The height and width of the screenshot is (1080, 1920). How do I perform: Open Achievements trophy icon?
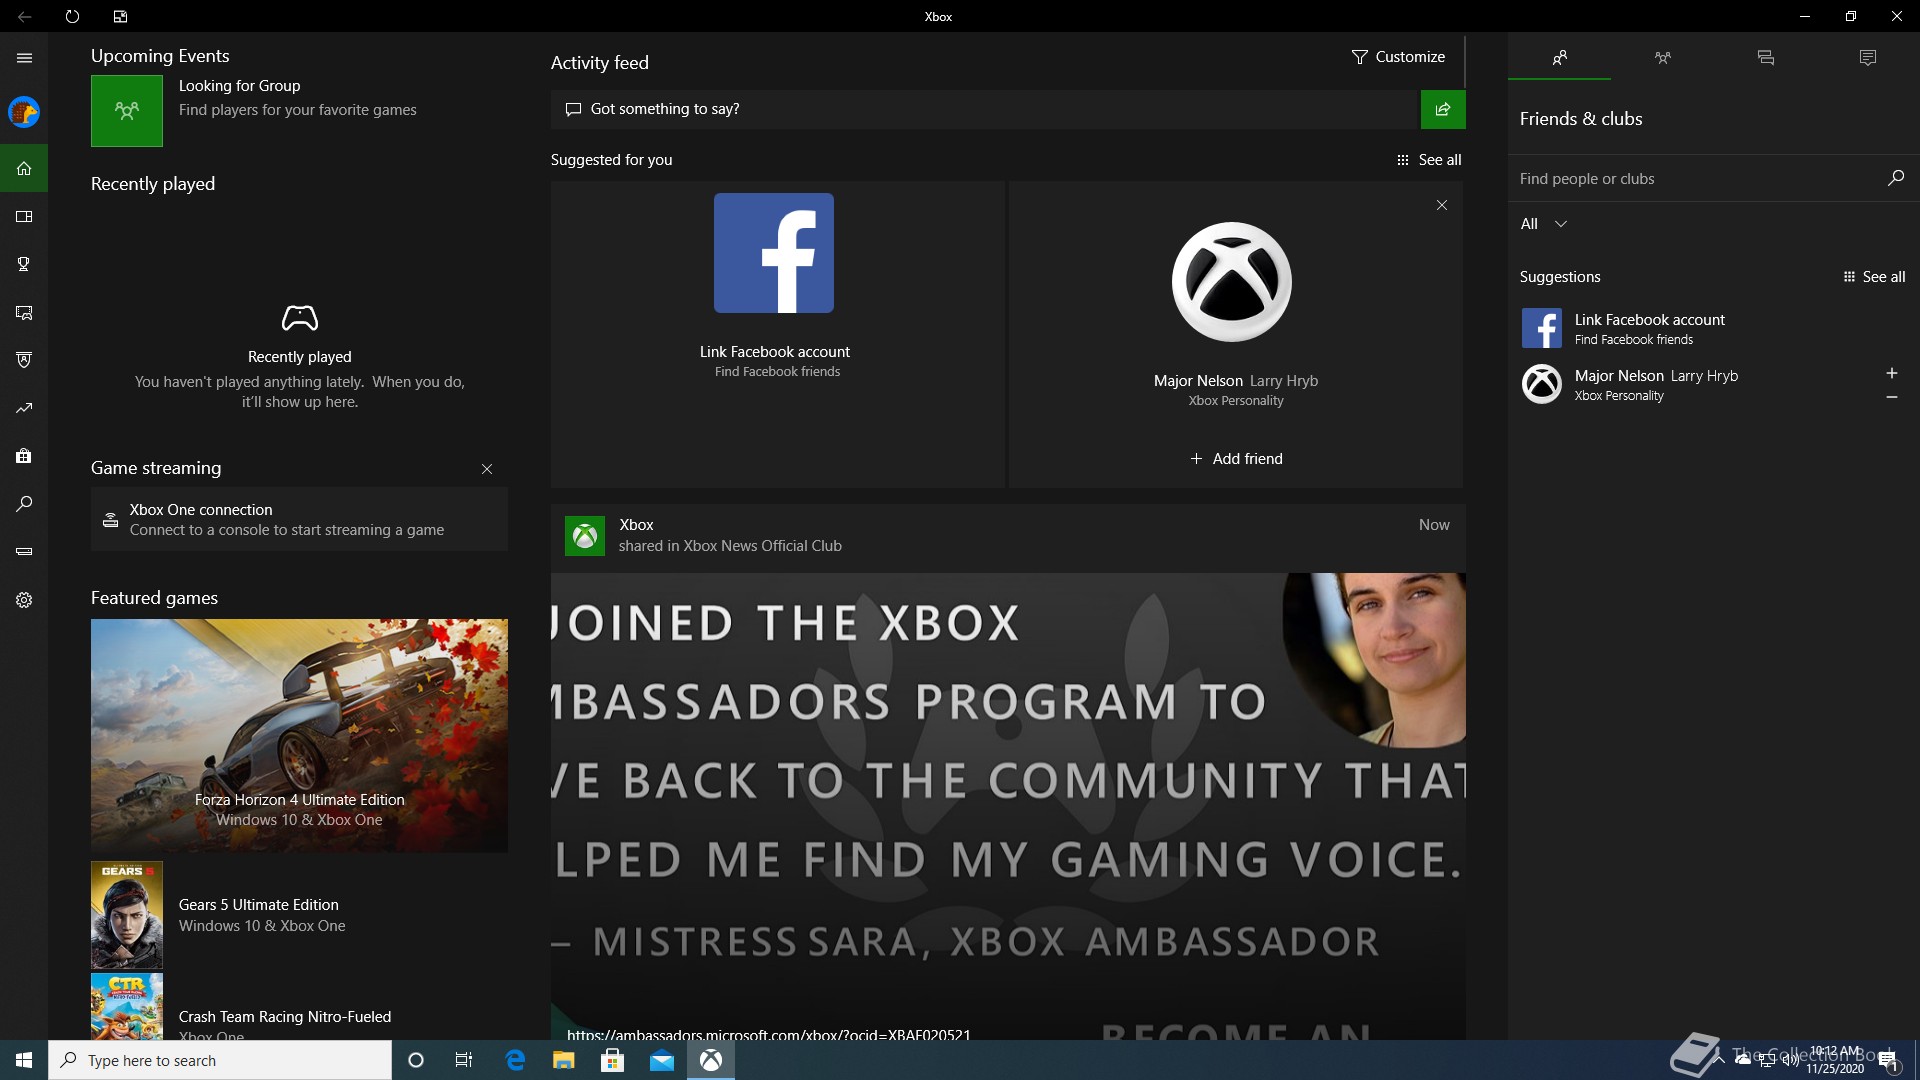click(24, 264)
